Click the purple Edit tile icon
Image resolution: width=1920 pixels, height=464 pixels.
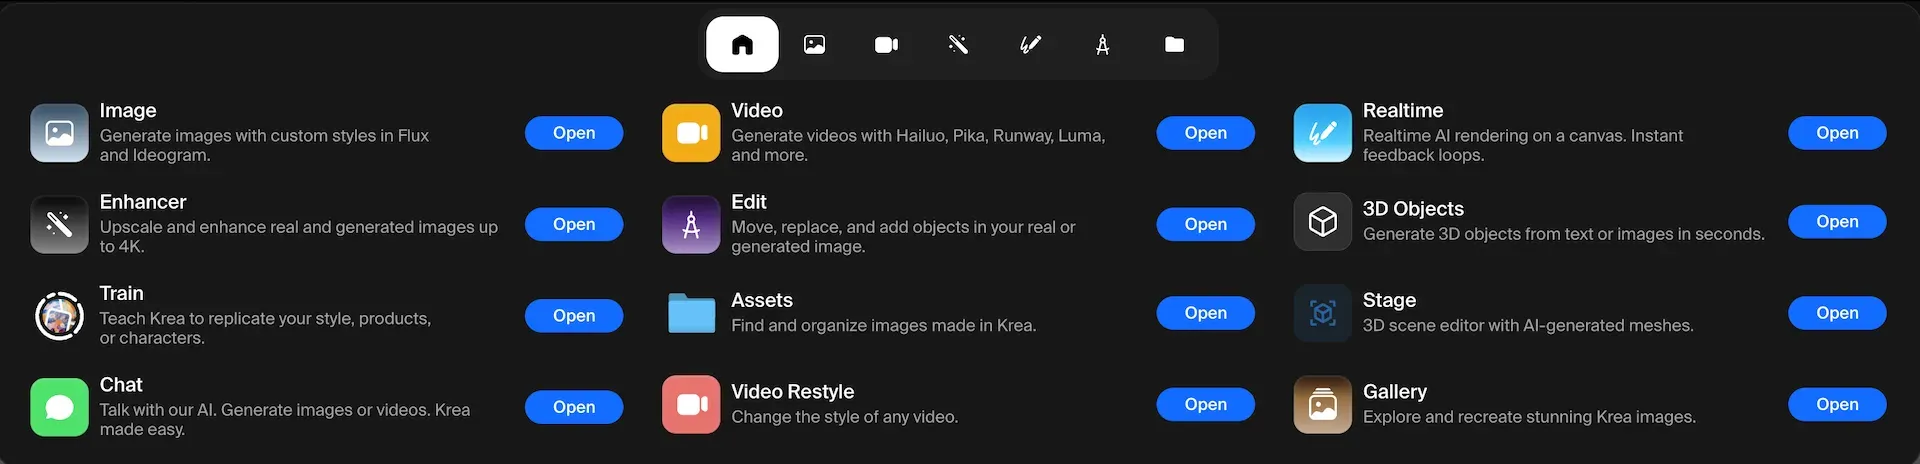[x=691, y=224]
